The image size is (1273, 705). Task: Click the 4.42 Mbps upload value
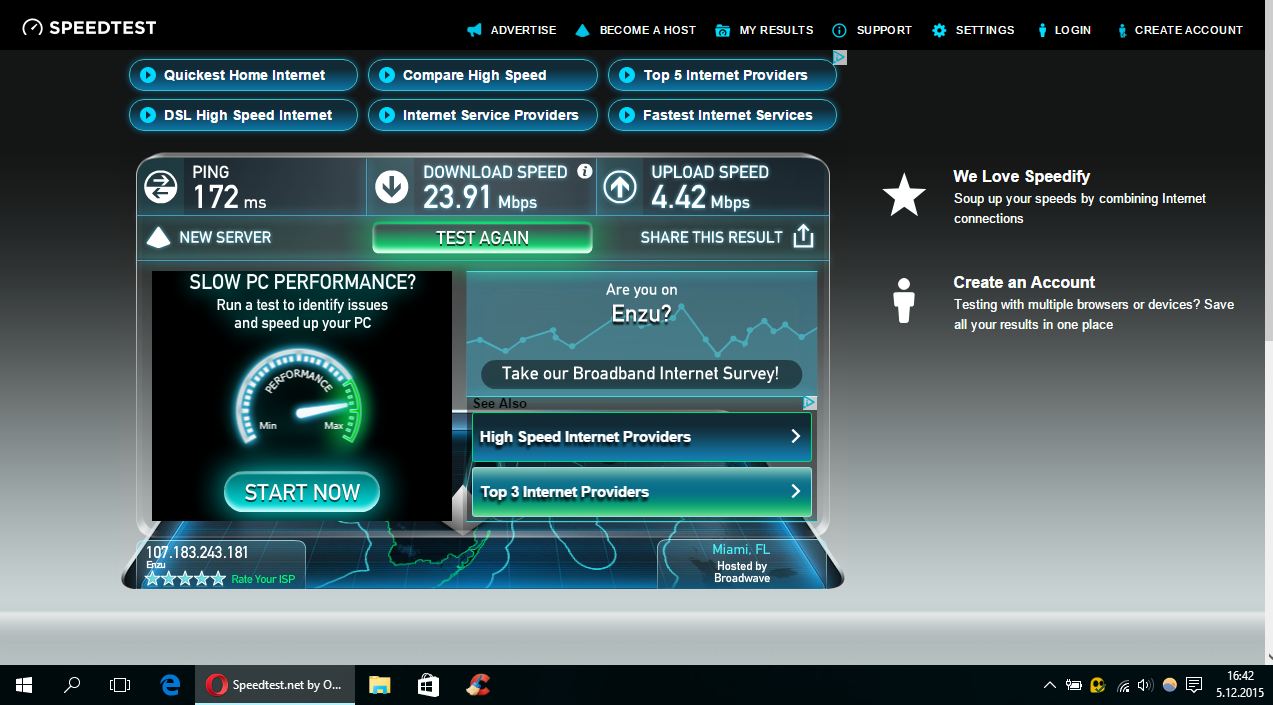click(700, 197)
